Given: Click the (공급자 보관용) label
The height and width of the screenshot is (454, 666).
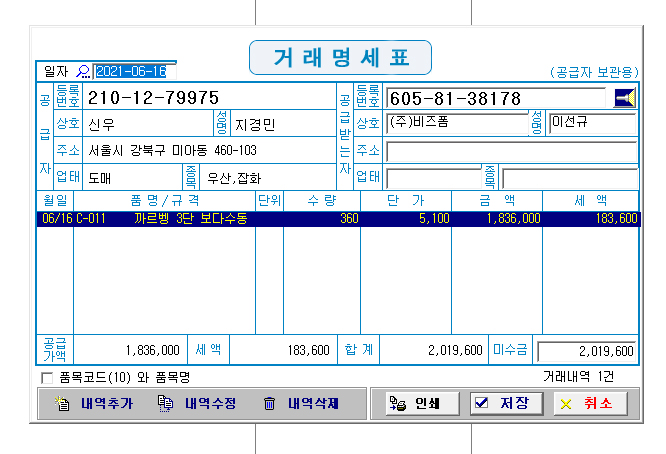Looking at the screenshot, I should [x=593, y=73].
